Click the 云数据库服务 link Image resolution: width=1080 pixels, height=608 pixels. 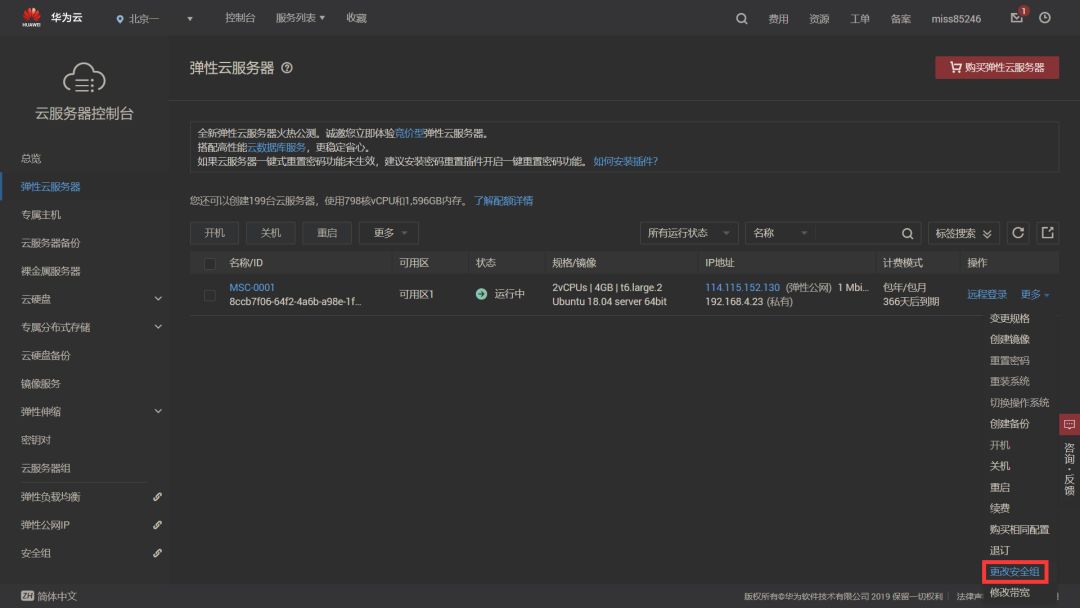coord(276,147)
